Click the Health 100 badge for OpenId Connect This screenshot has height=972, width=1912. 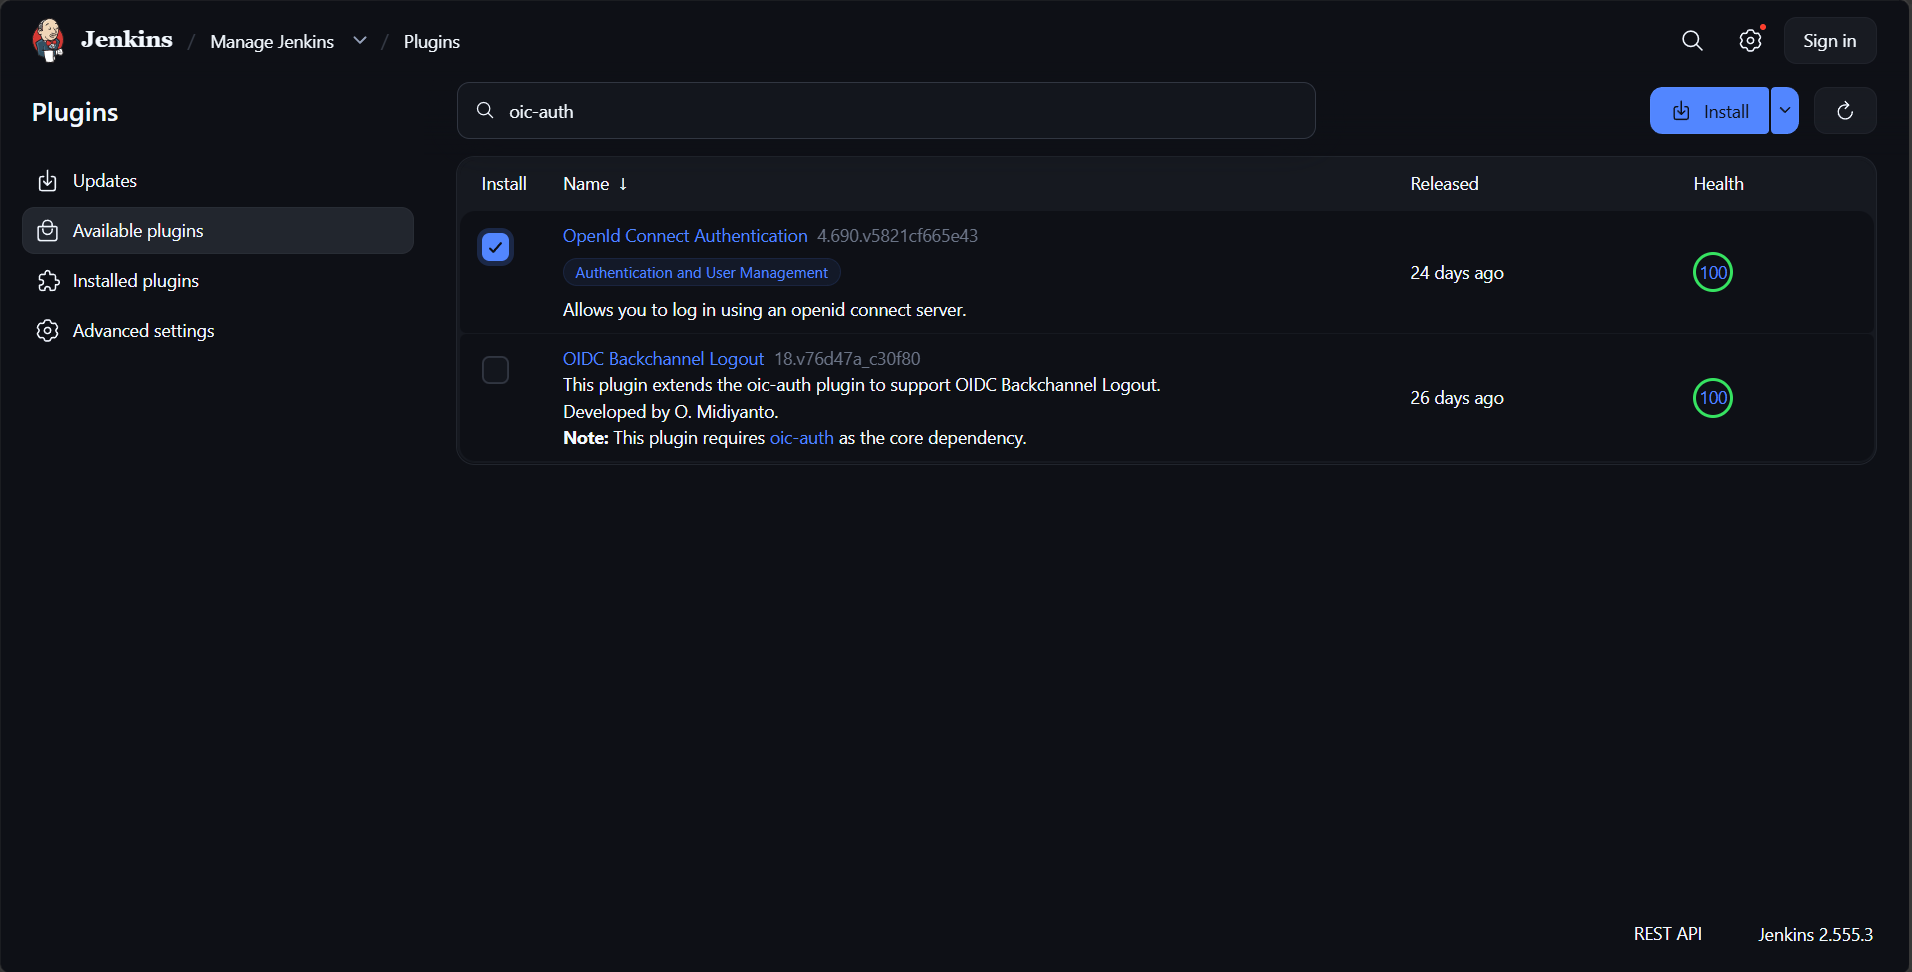pyautogui.click(x=1713, y=273)
